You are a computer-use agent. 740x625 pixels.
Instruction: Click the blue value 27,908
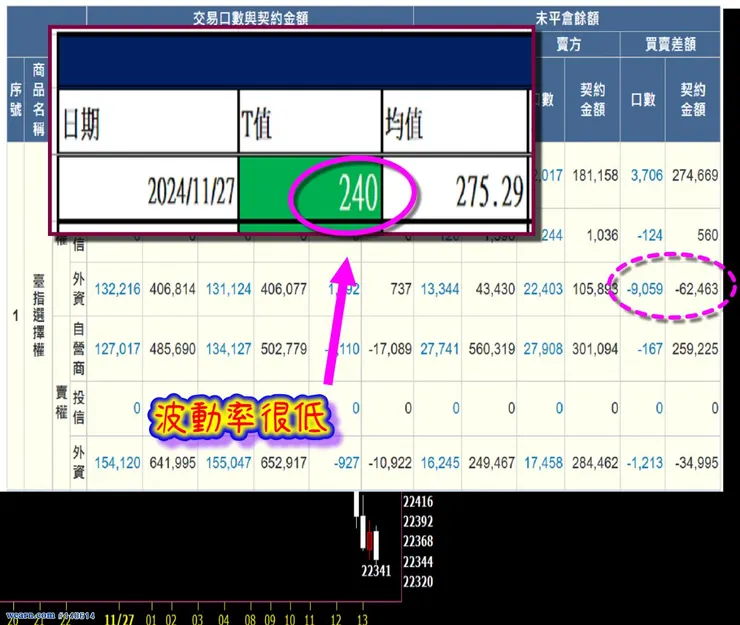pos(543,349)
